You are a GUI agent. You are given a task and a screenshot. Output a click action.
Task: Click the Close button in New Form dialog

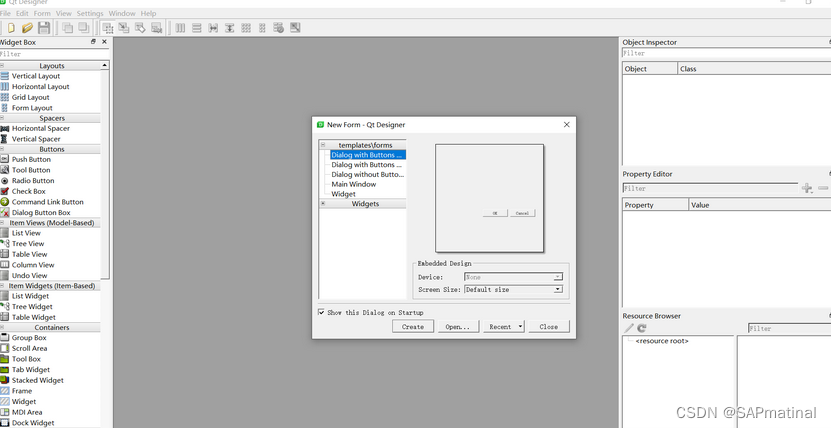(549, 326)
